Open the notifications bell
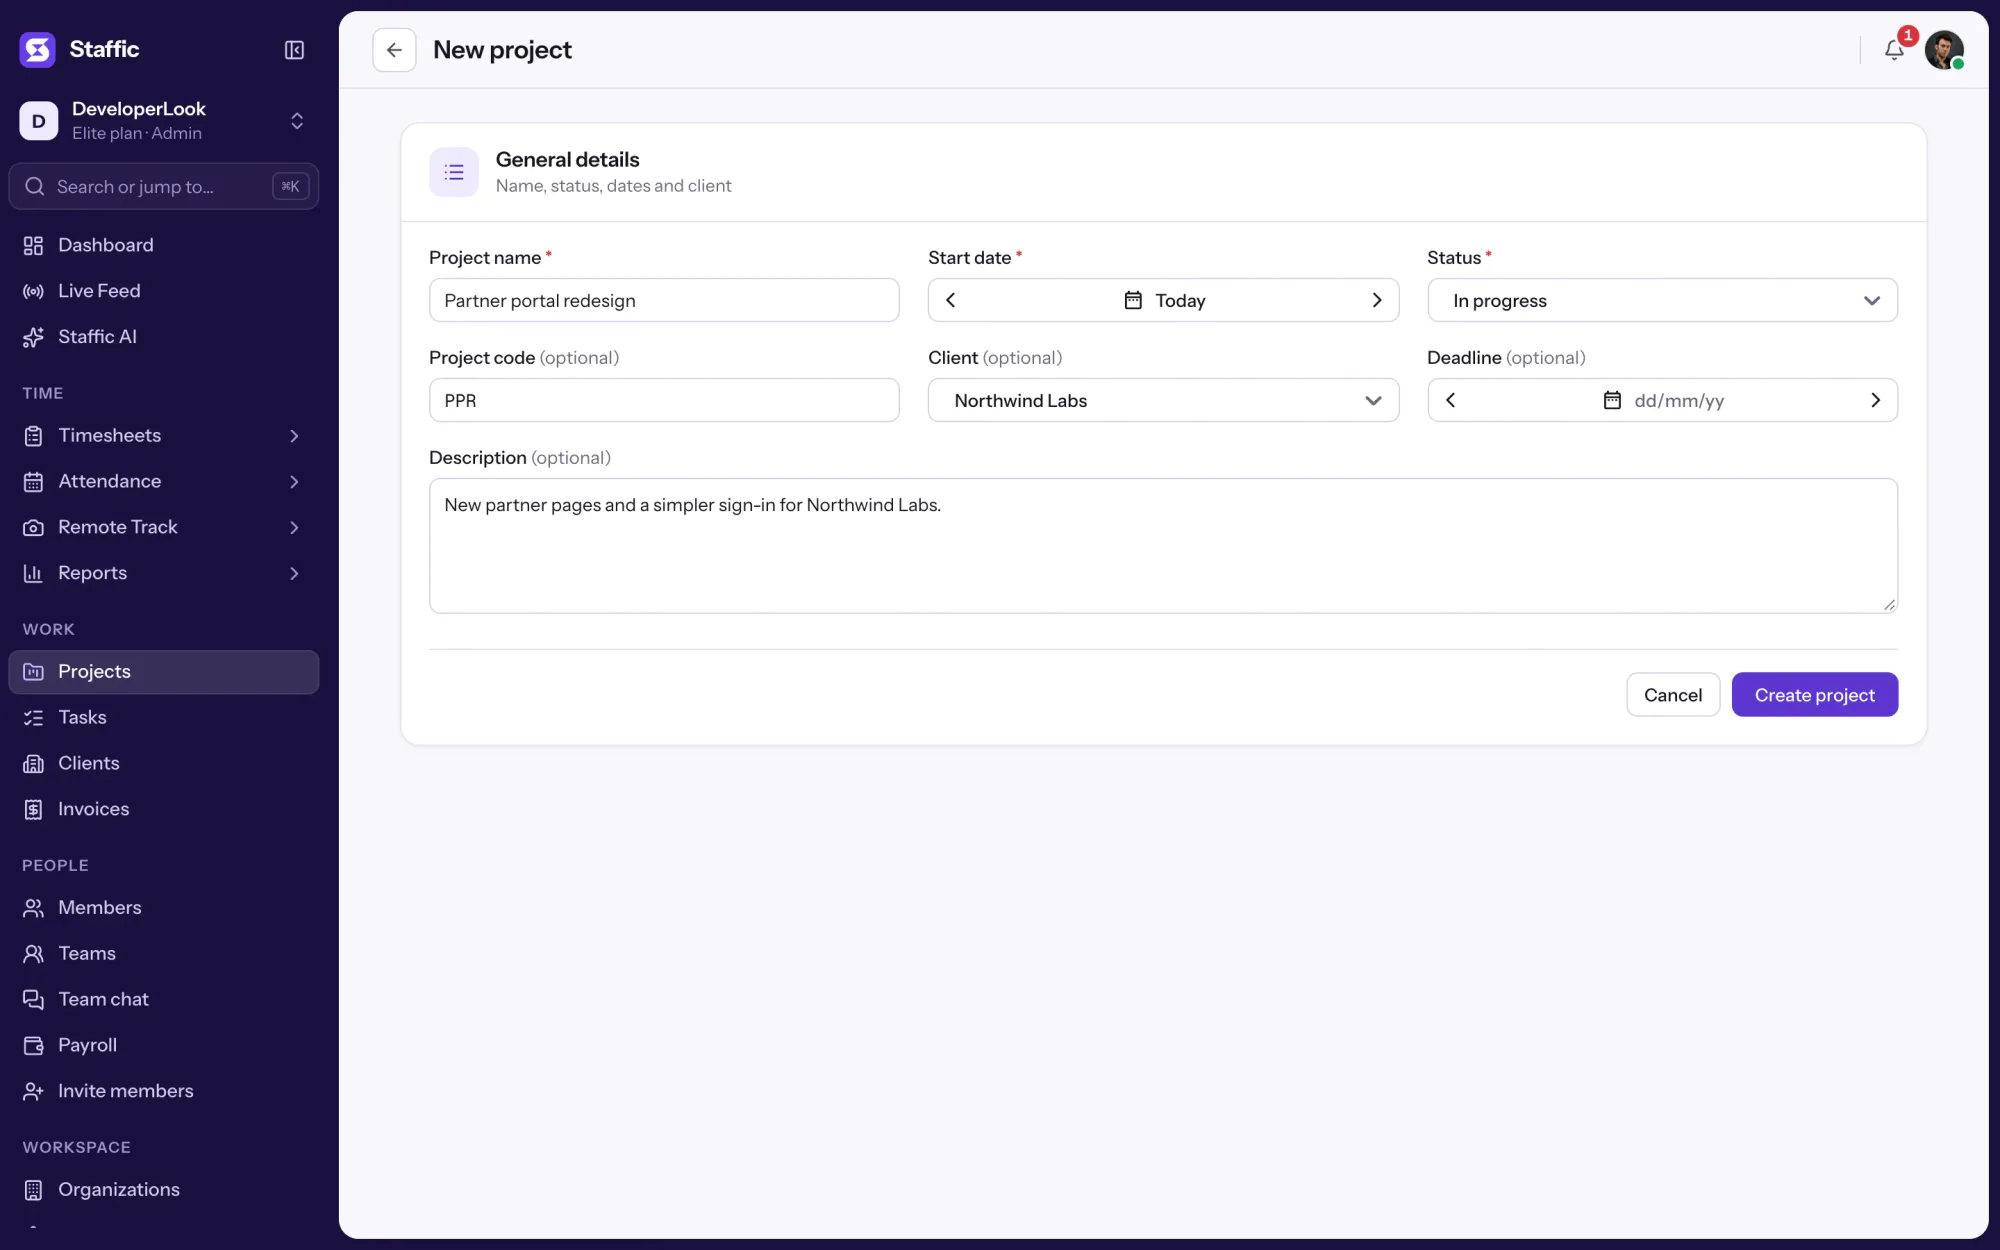 [x=1894, y=50]
